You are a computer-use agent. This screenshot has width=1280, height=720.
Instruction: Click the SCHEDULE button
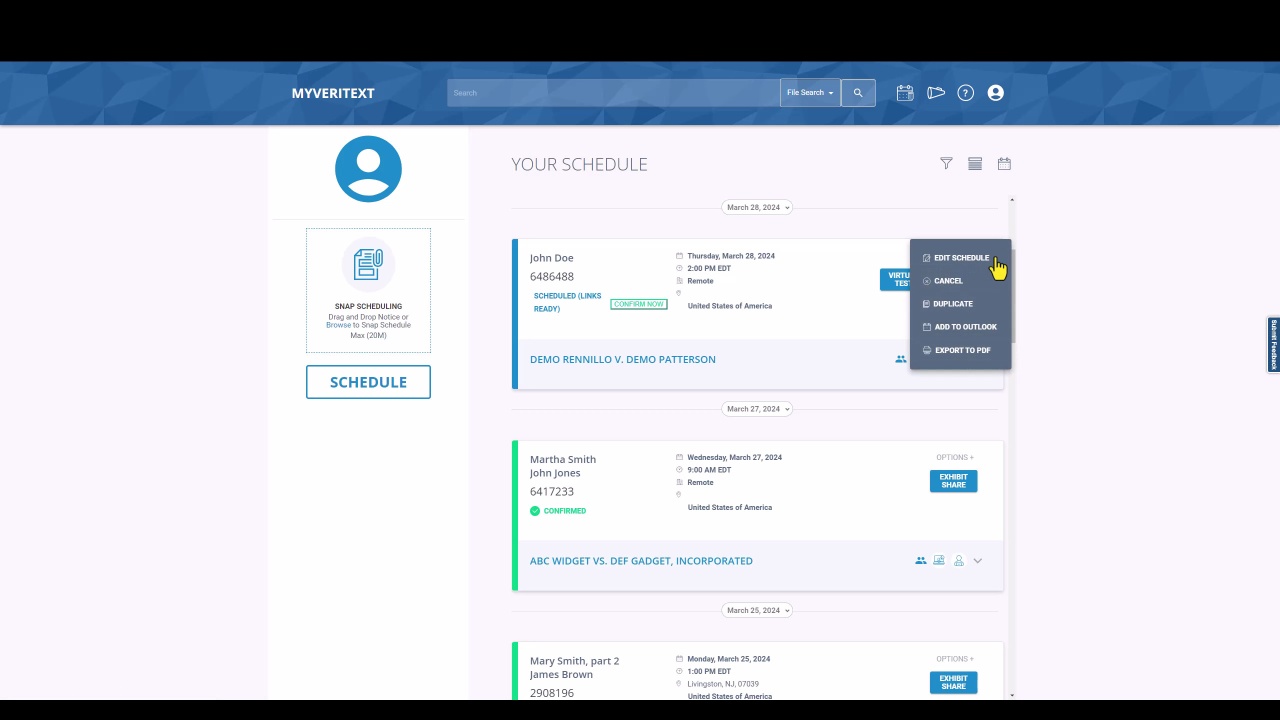pos(368,382)
